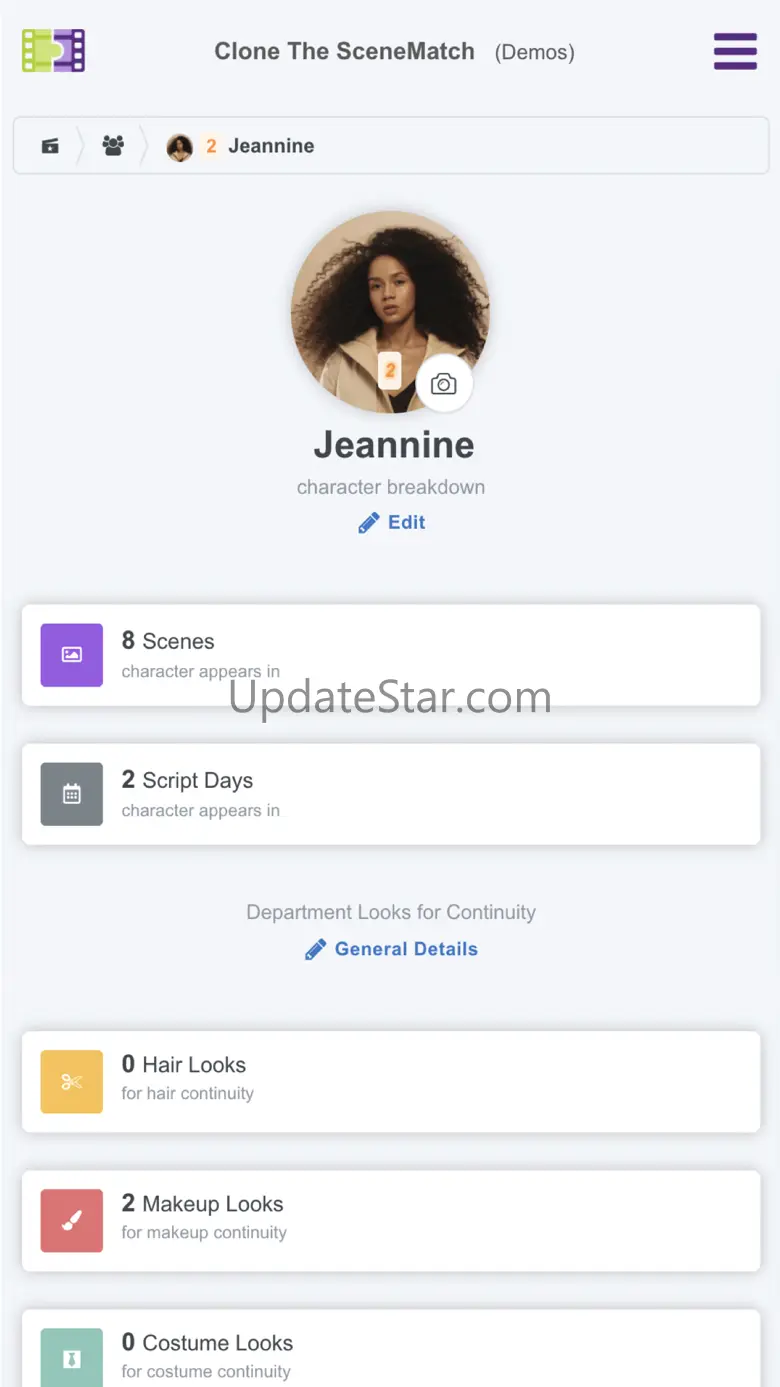The width and height of the screenshot is (780, 1387).
Task: Open the 0 Hair Looks card
Action: click(x=391, y=1081)
